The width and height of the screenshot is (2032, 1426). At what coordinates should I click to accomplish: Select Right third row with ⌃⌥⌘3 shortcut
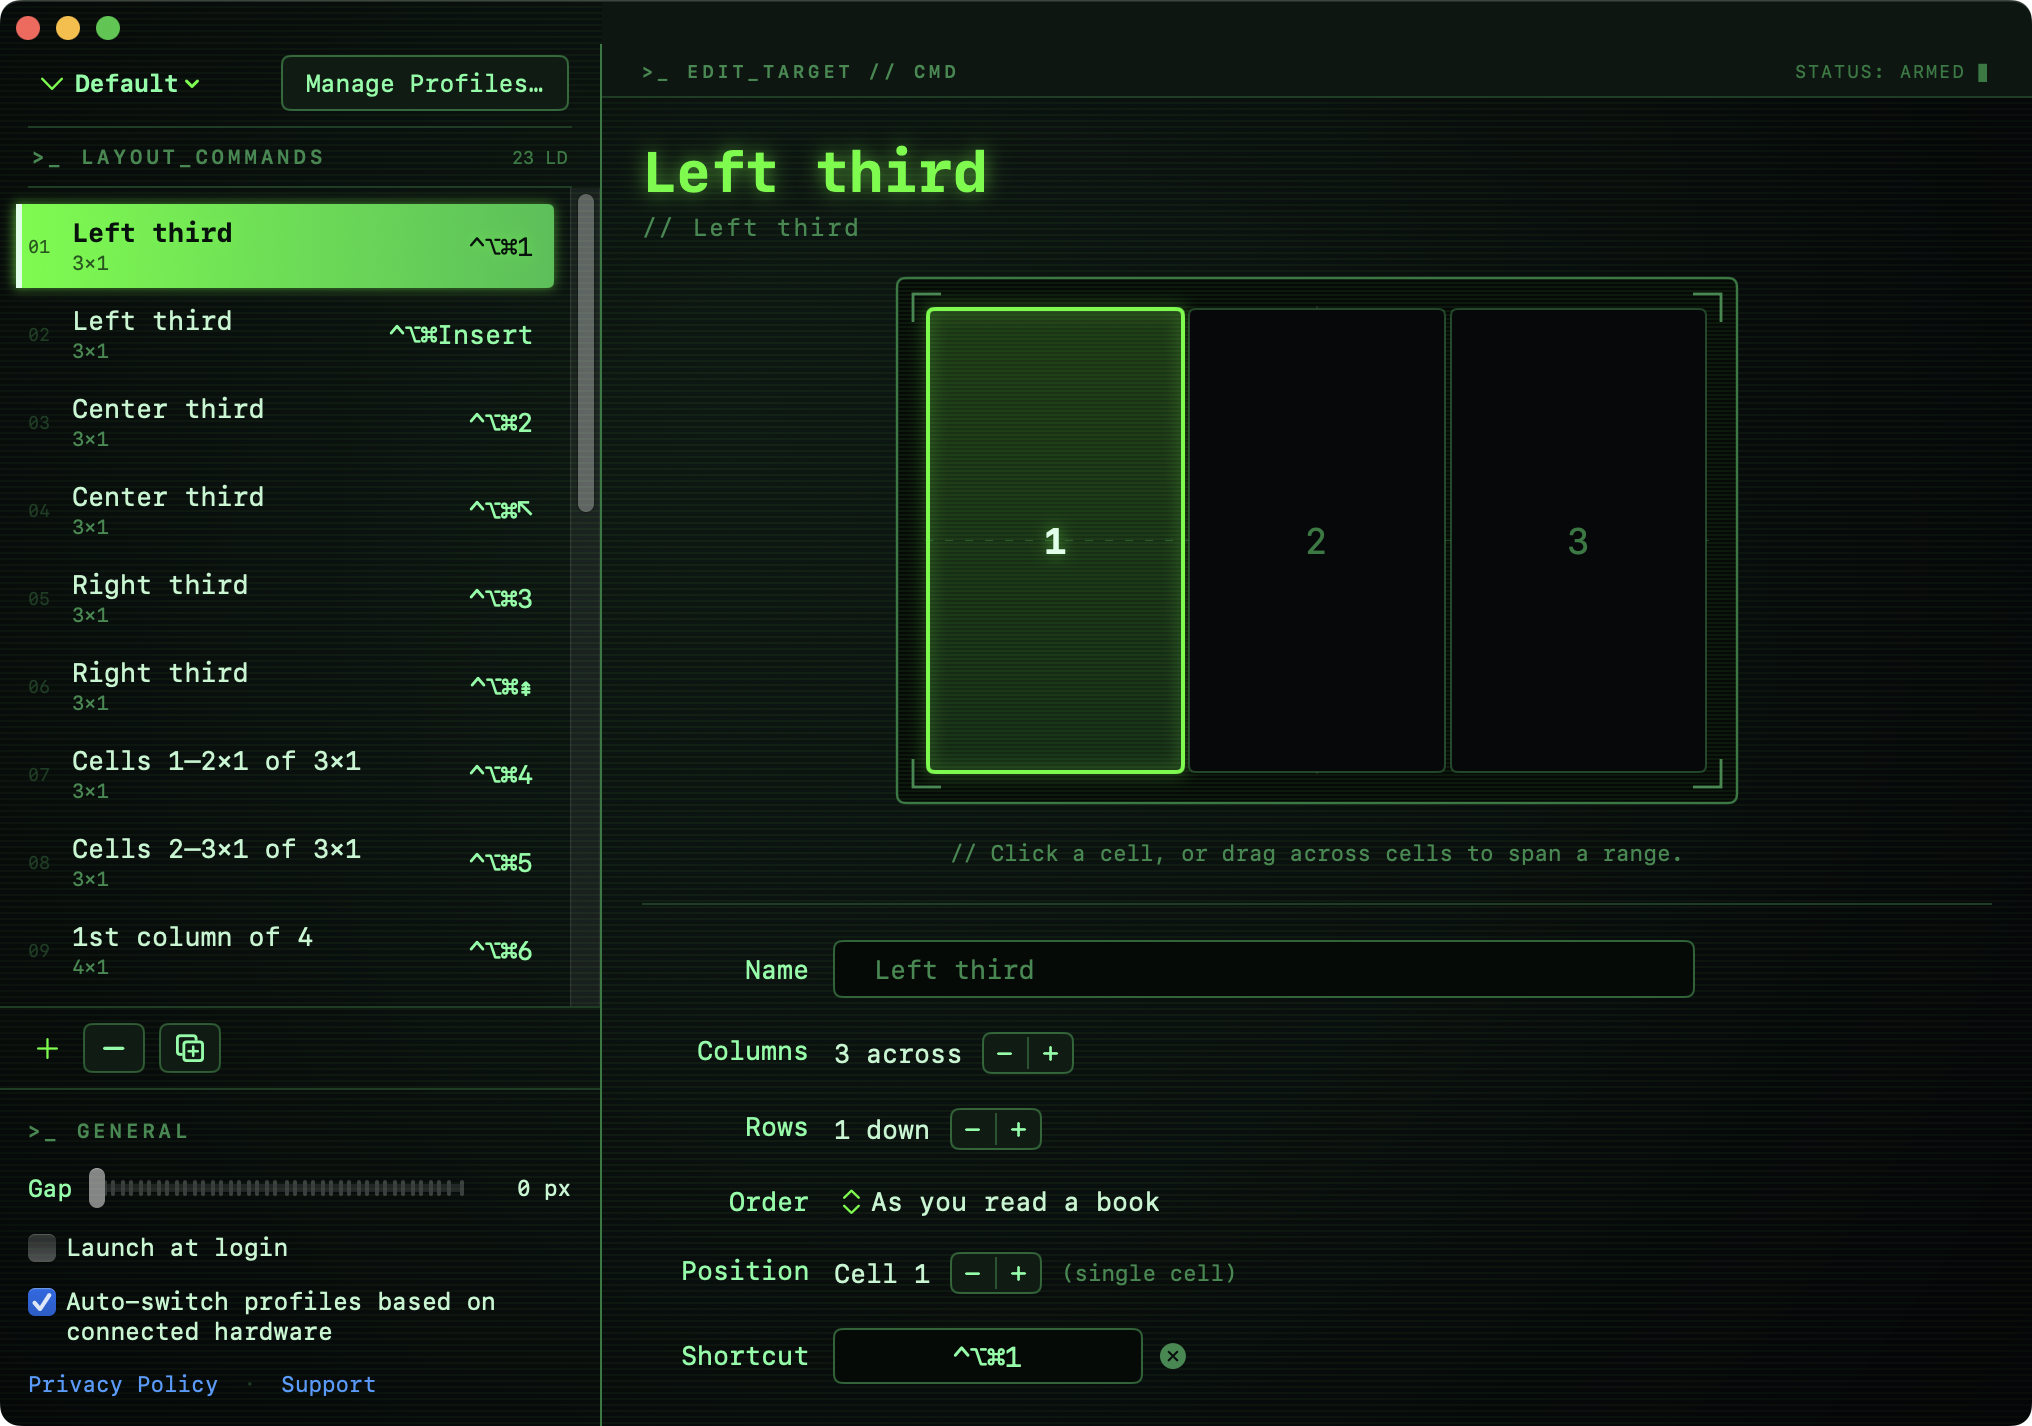286,598
